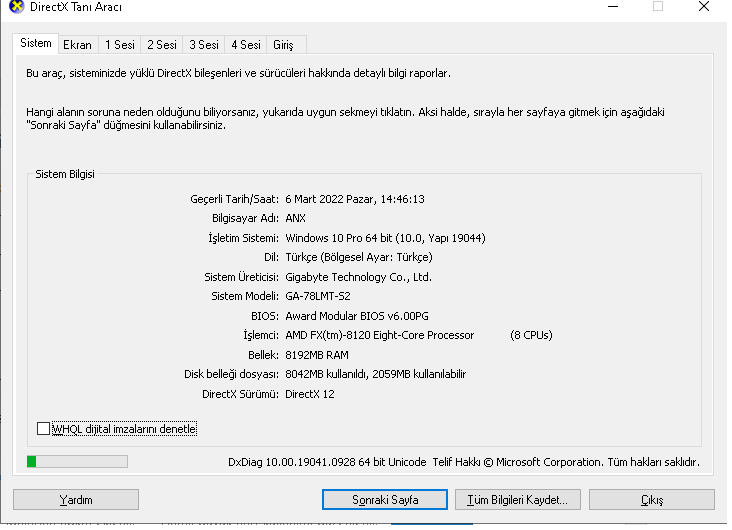The image size is (732, 530).
Task: Click the Sonraki Sayfa button
Action: [385, 500]
